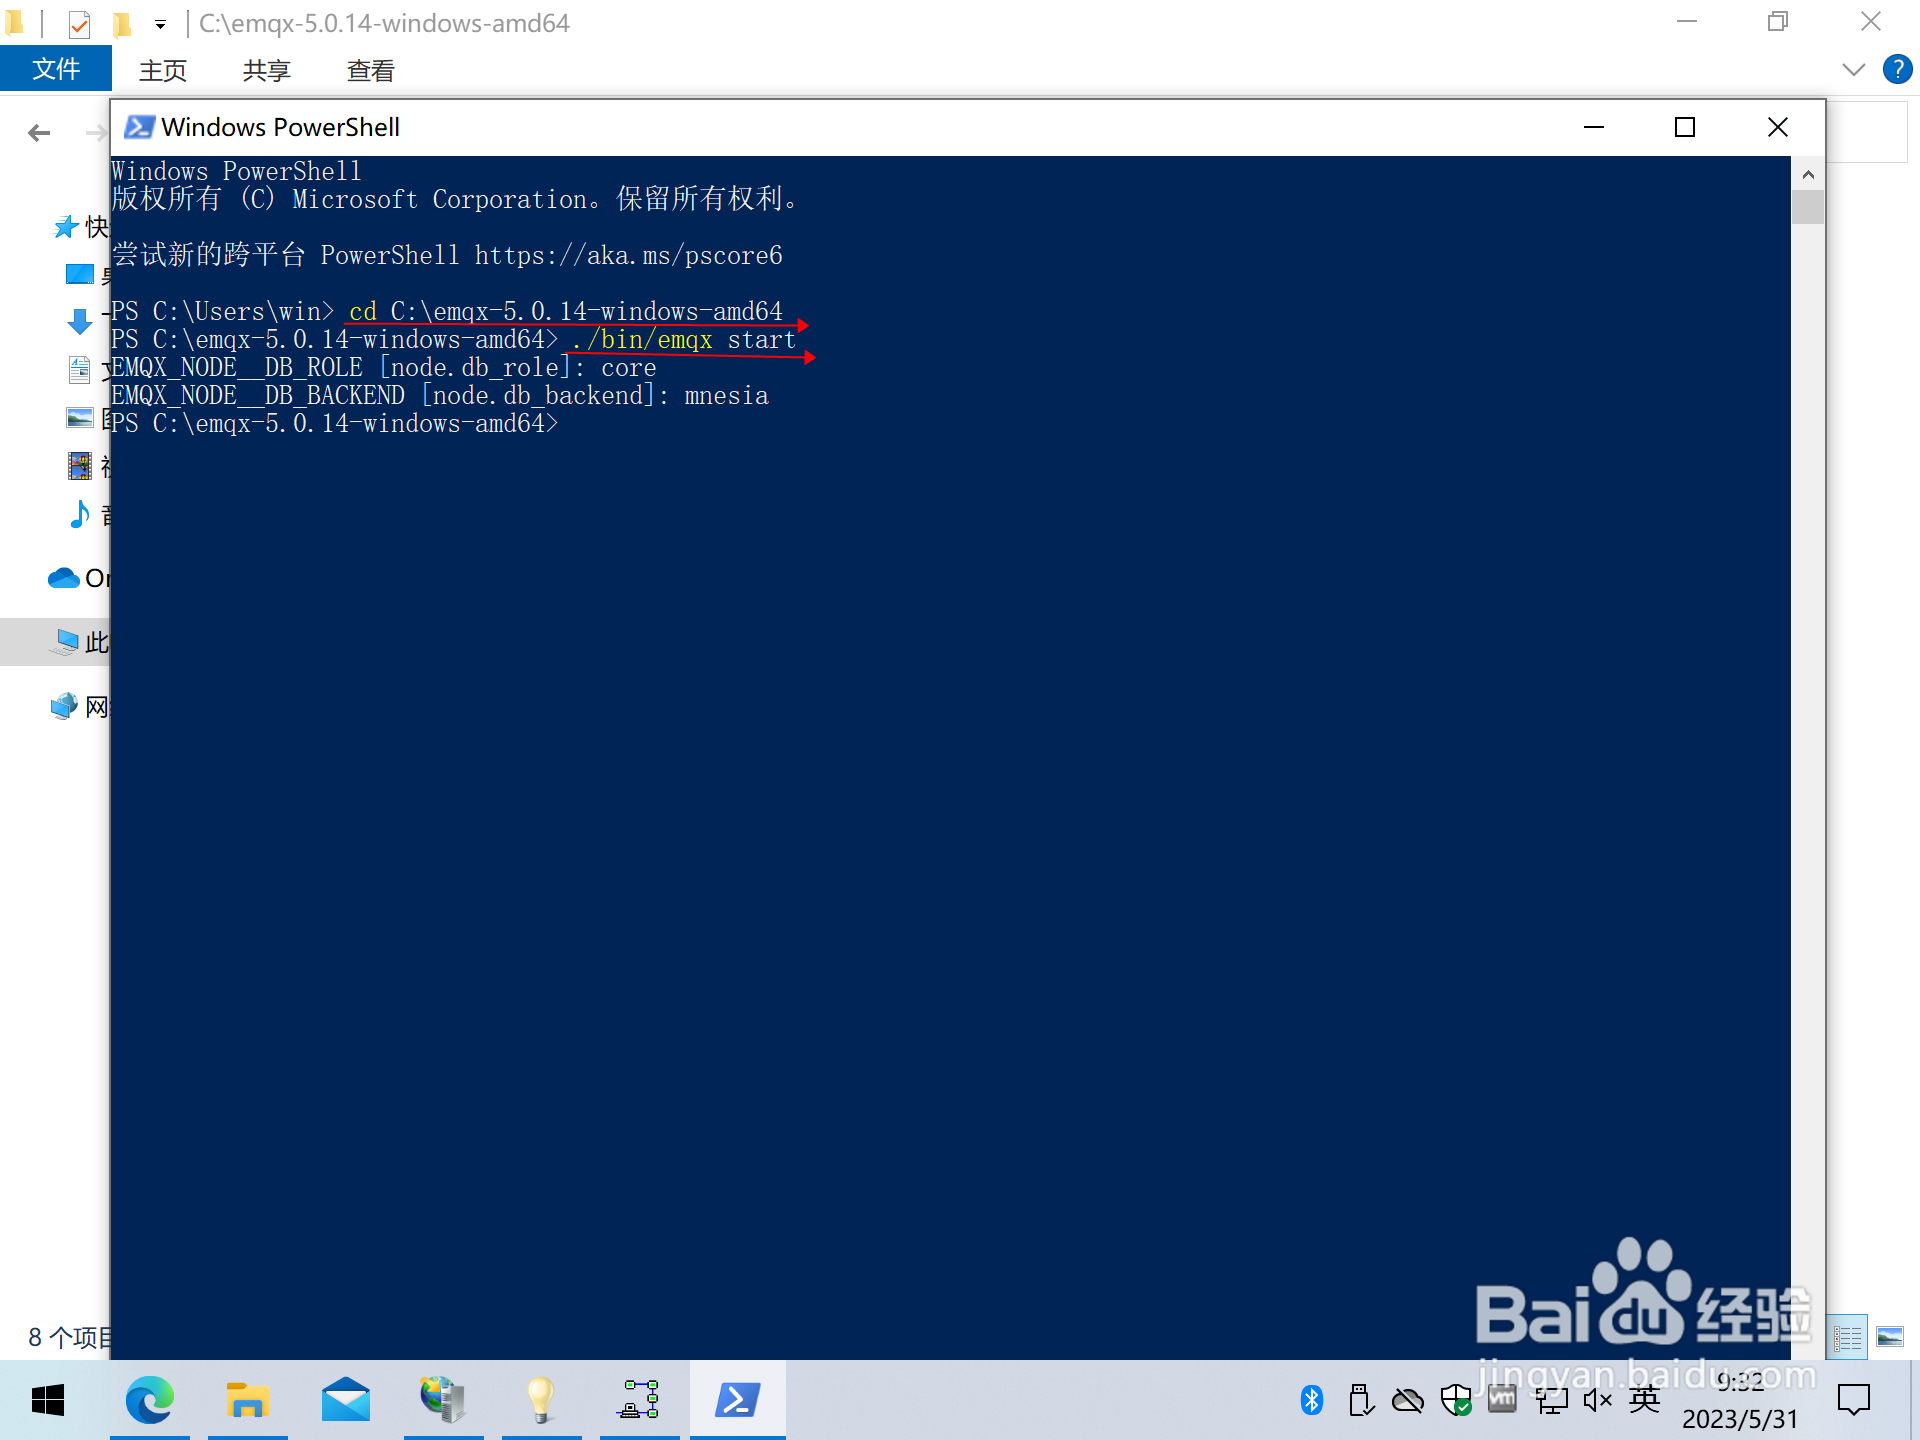Click the properties checkmark quick access icon
Viewport: 1920px width, 1440px height.
(79, 23)
